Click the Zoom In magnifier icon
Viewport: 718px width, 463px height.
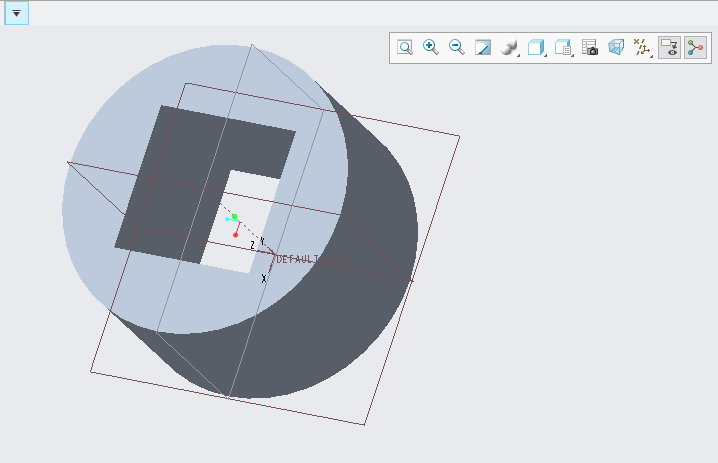pos(431,47)
